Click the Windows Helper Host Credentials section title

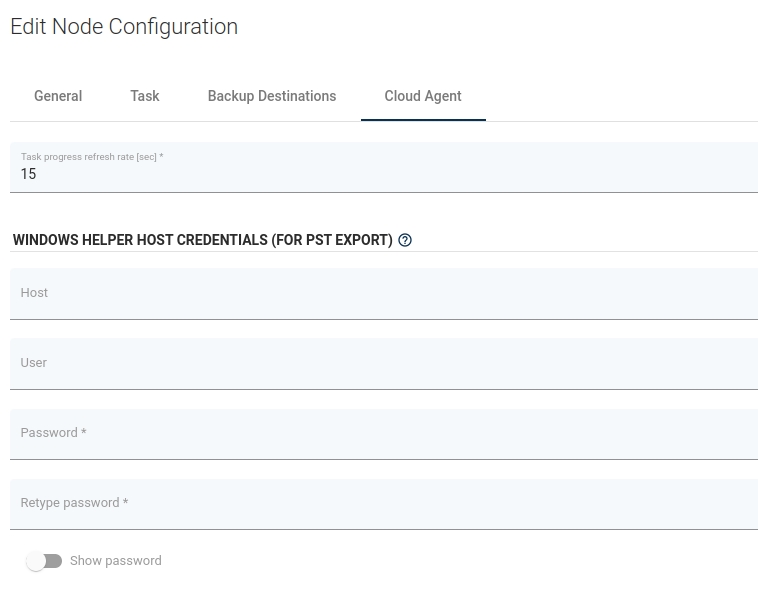point(202,240)
